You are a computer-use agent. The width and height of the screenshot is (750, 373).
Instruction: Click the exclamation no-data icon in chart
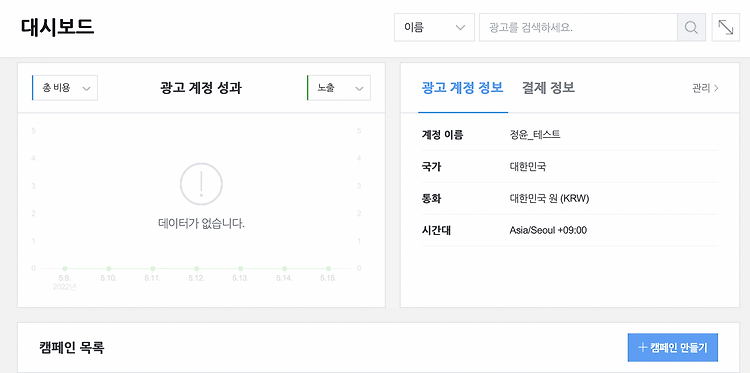click(x=201, y=184)
